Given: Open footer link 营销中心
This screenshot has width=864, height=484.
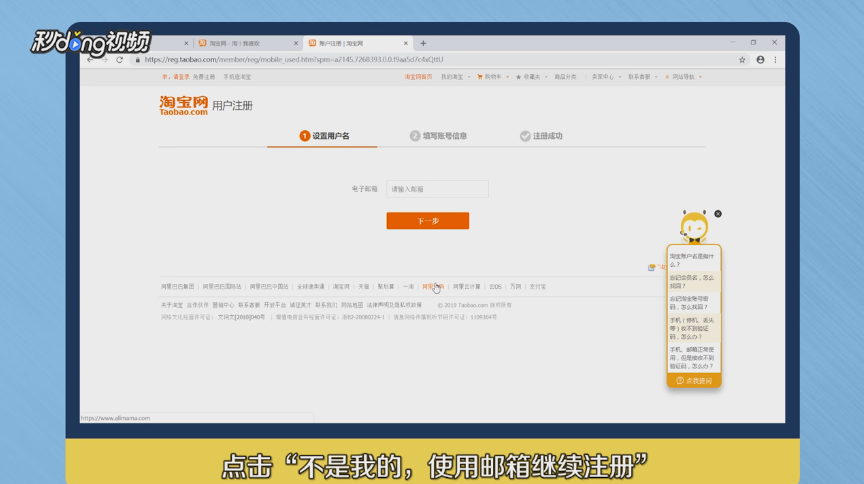Looking at the screenshot, I should click(223, 305).
